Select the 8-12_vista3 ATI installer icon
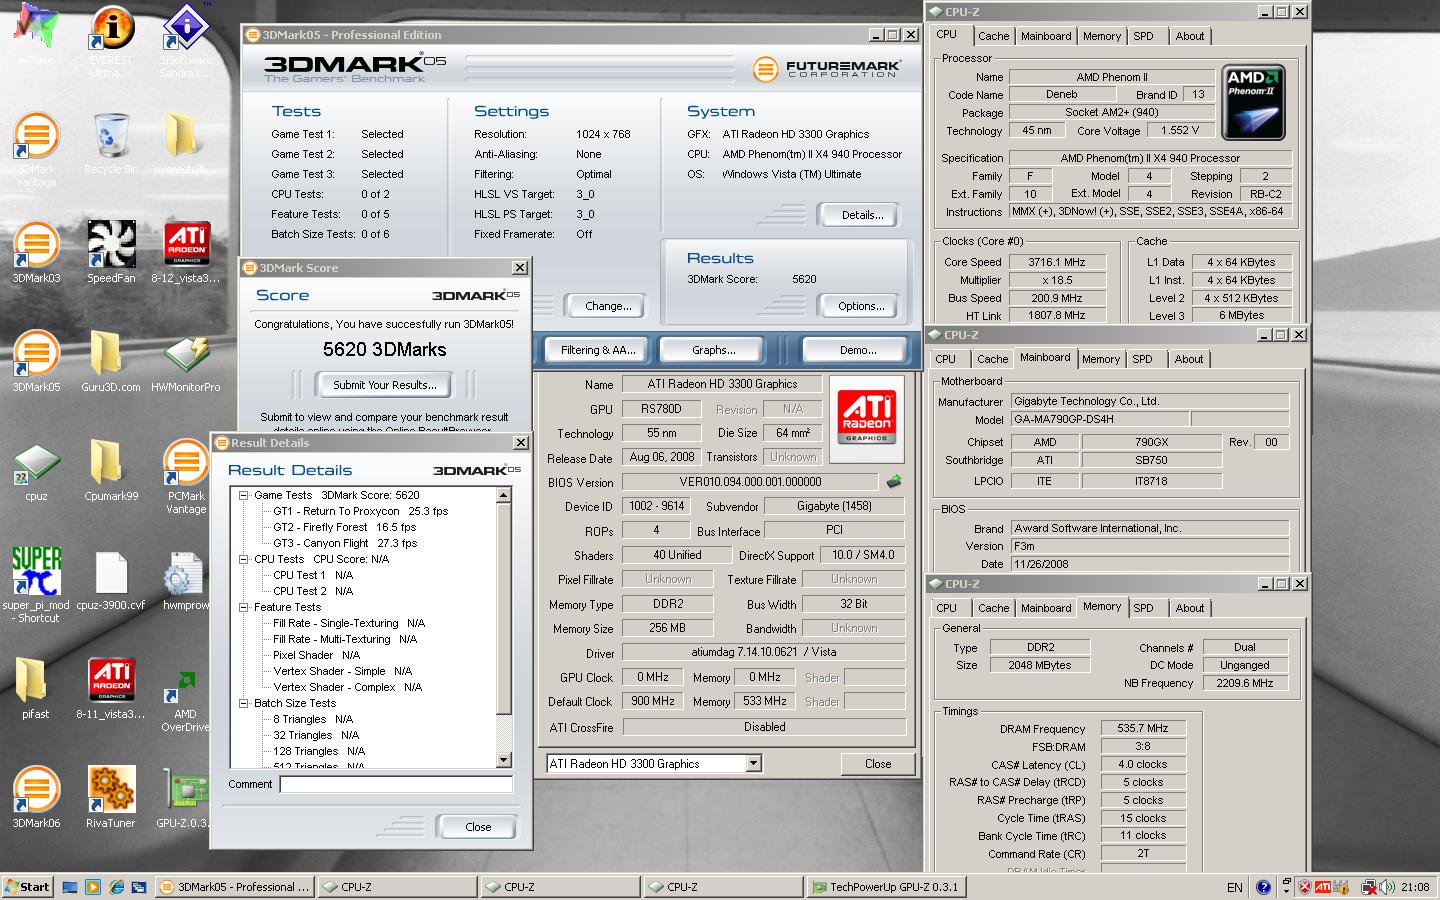The height and width of the screenshot is (900, 1440). coord(186,252)
